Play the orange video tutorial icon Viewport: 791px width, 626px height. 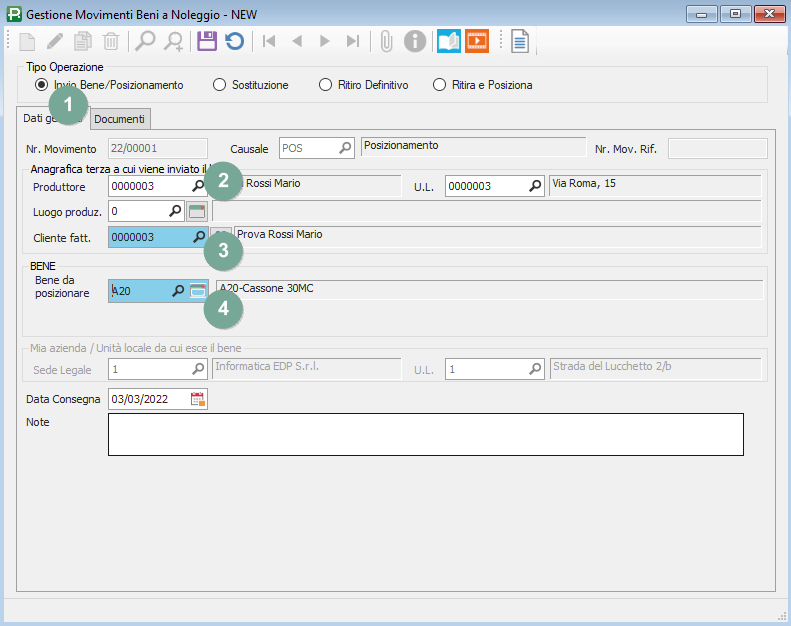(x=478, y=41)
